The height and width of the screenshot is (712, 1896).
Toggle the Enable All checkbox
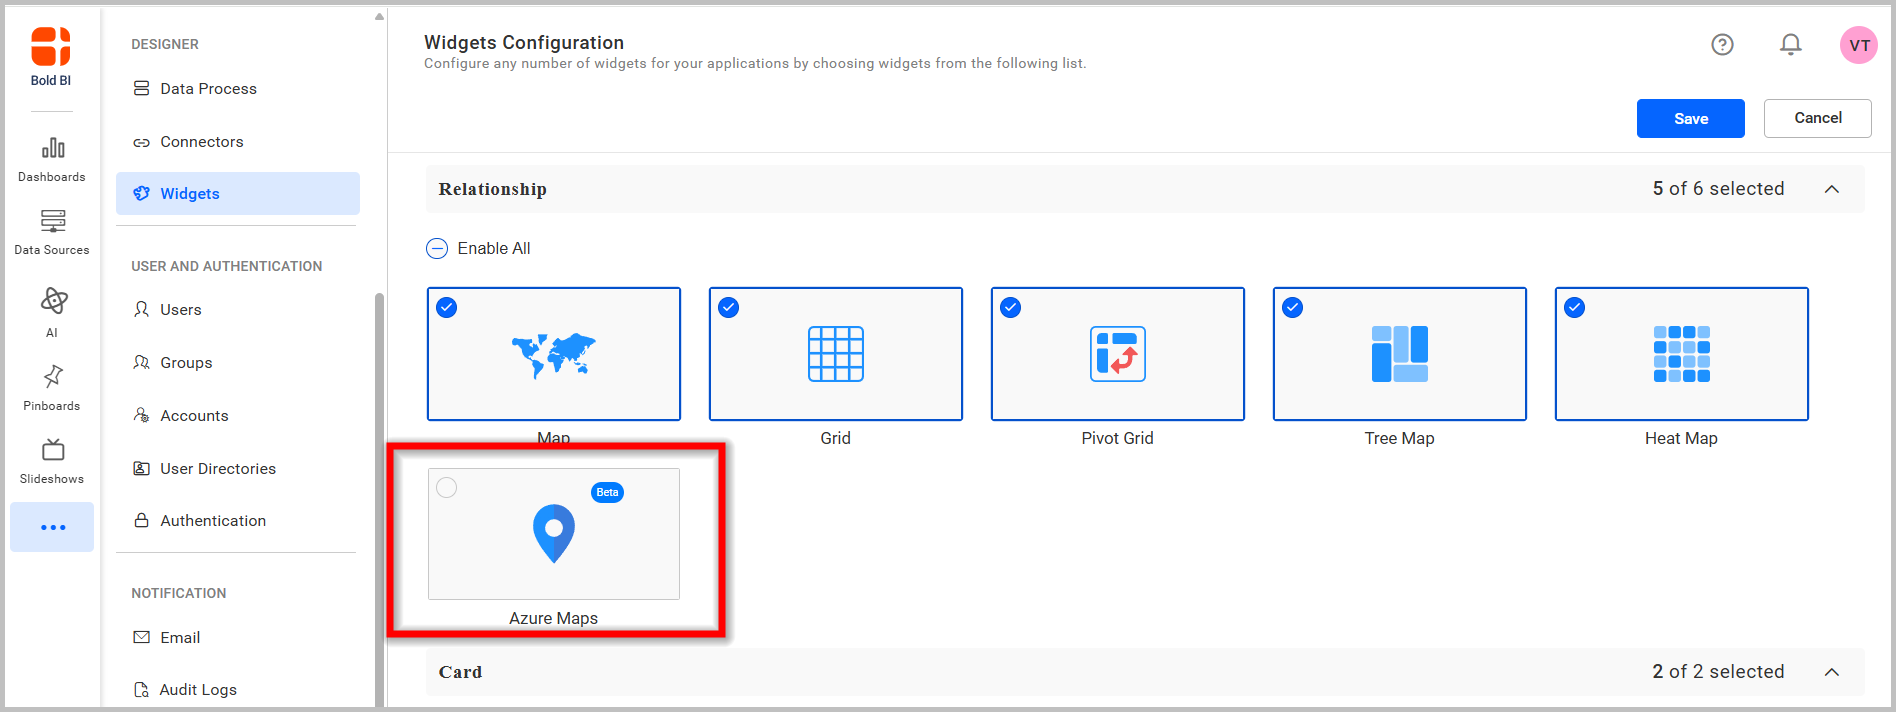pyautogui.click(x=437, y=248)
